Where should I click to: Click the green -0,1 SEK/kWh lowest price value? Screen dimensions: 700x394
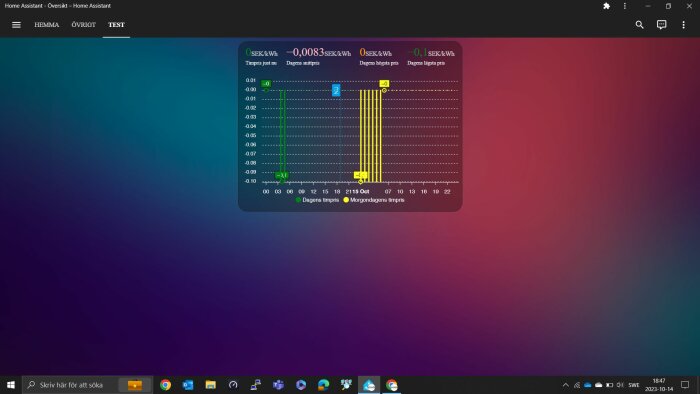pos(431,52)
